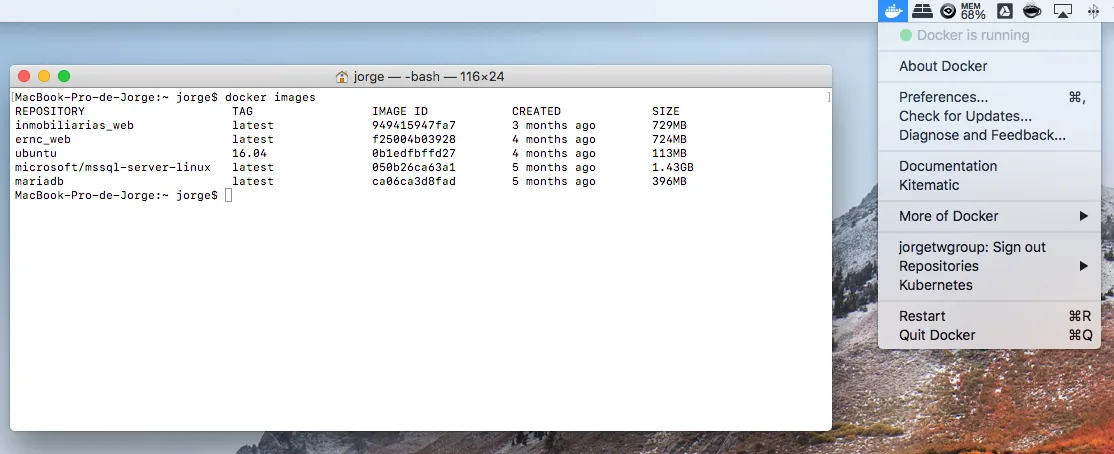The width and height of the screenshot is (1114, 454).
Task: Open the stacked-grid menu bar icon
Action: (x=922, y=11)
